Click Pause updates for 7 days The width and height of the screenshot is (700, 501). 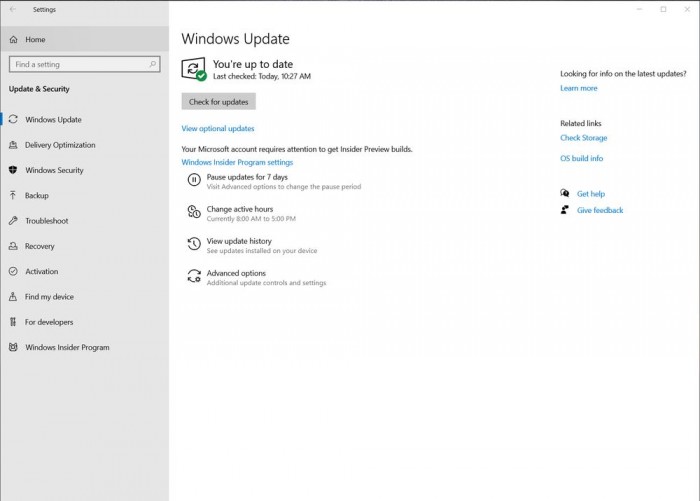(x=247, y=177)
